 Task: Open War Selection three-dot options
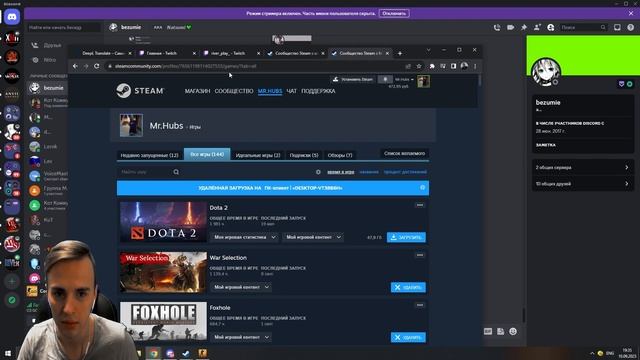[420, 255]
